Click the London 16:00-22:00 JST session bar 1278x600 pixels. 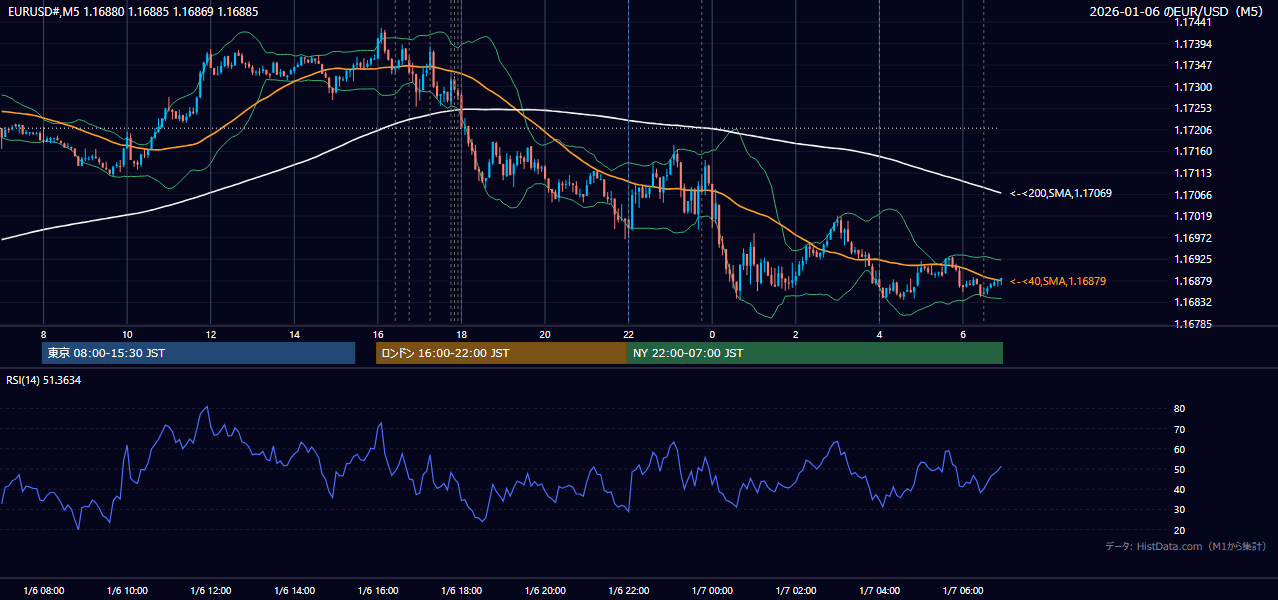[x=501, y=353]
